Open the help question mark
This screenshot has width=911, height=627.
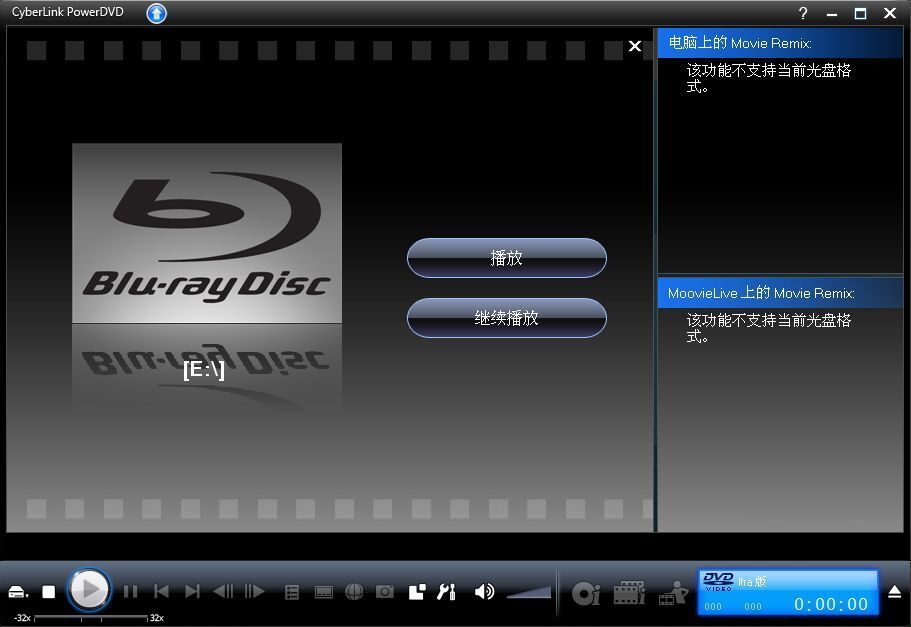pyautogui.click(x=802, y=13)
